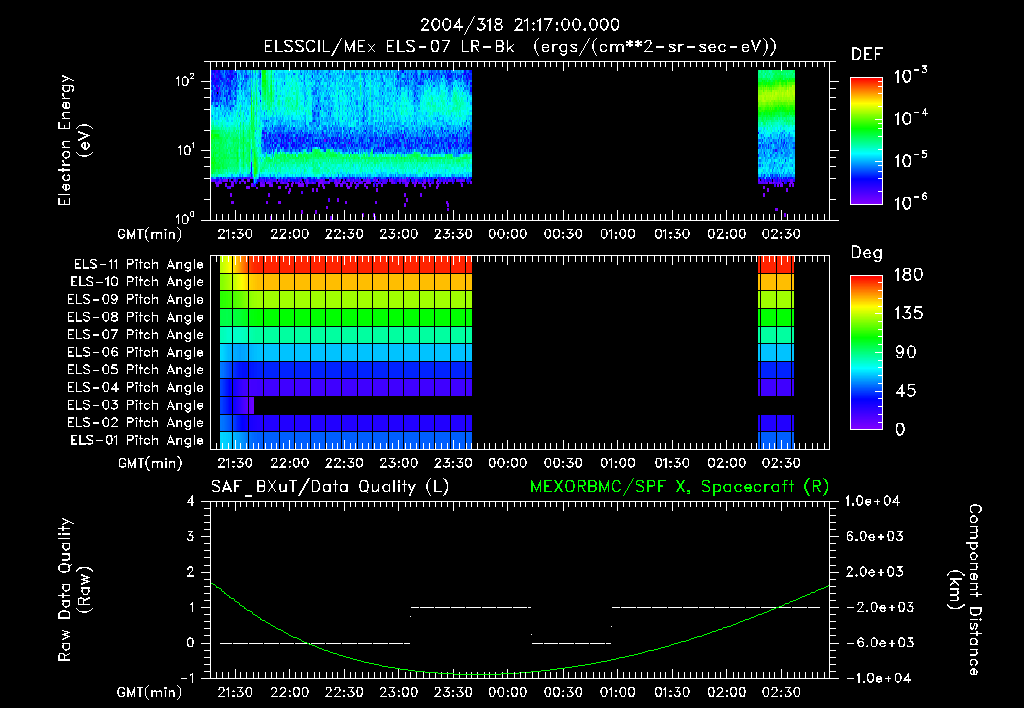Select the ELS-10 Pitch Angle label
1024x708 pixels.
[x=137, y=282]
